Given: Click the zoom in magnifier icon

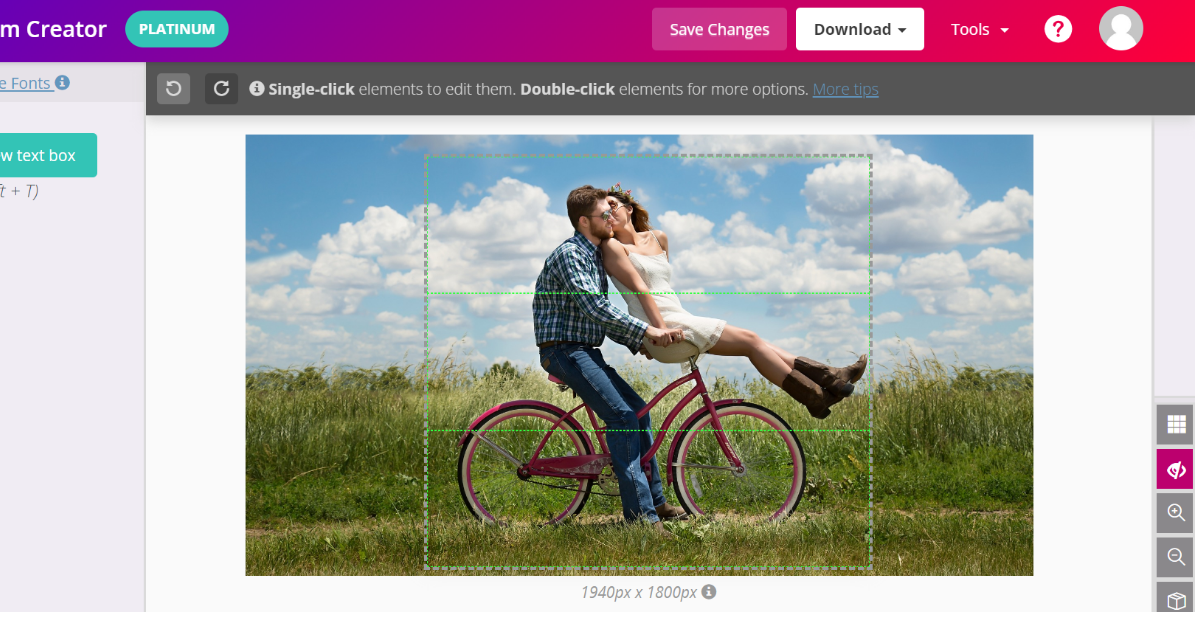Looking at the screenshot, I should (x=1175, y=513).
